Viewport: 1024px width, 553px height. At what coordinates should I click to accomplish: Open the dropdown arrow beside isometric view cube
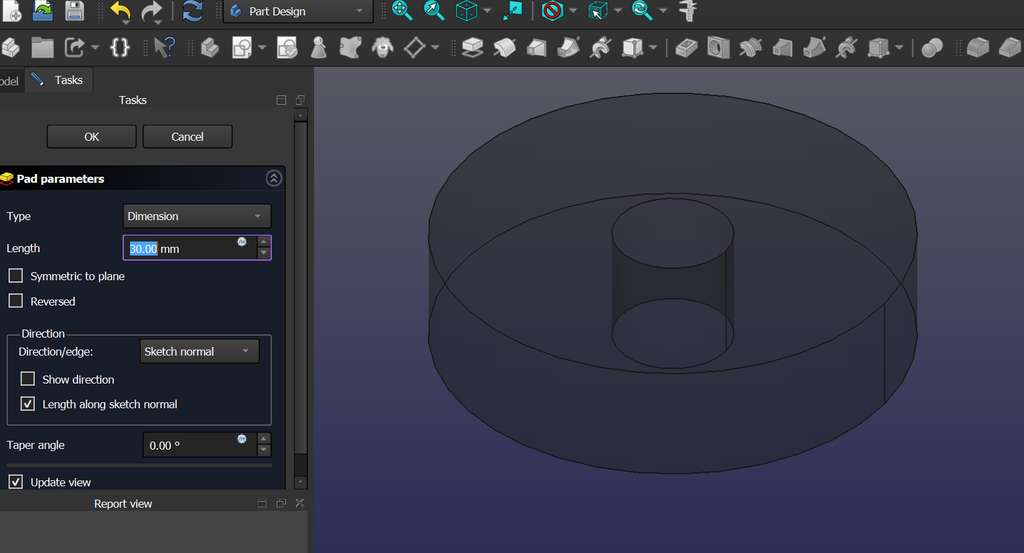tap(487, 11)
